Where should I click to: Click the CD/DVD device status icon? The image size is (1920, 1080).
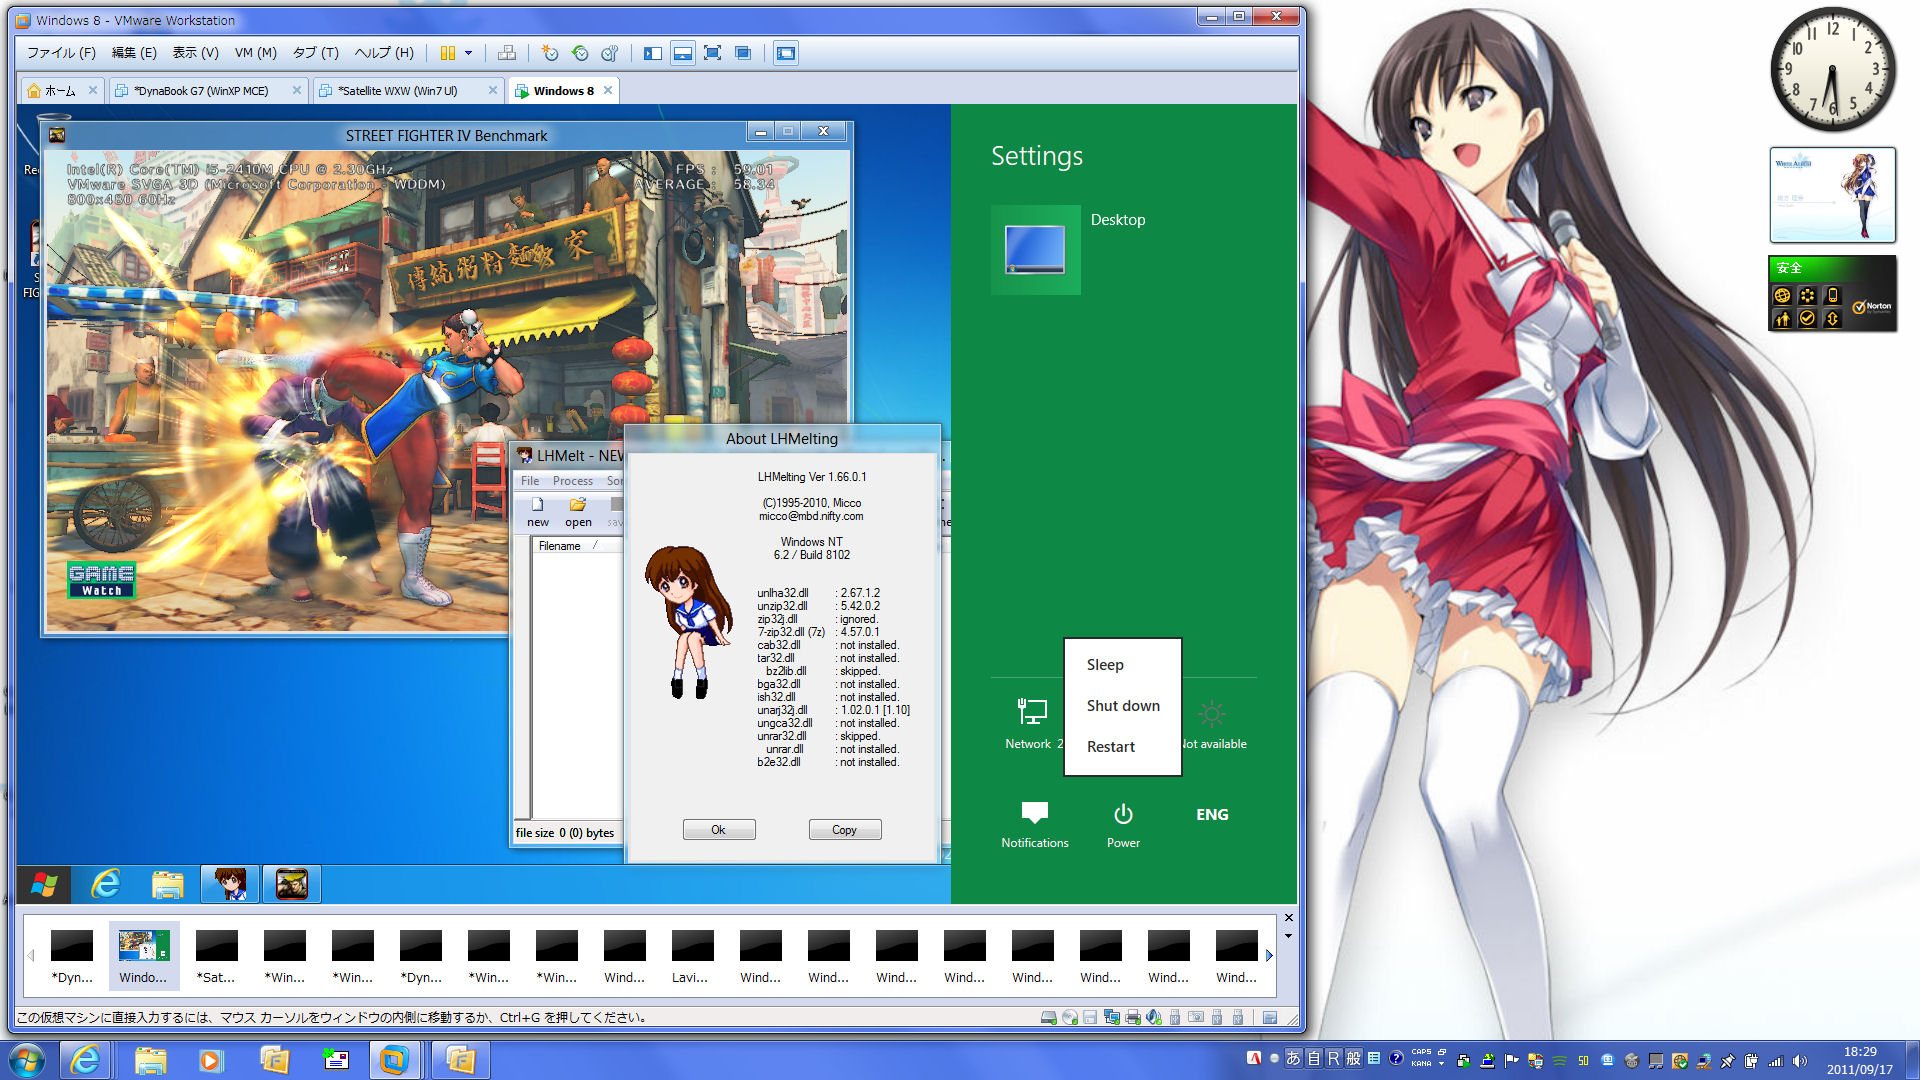pyautogui.click(x=1070, y=1017)
